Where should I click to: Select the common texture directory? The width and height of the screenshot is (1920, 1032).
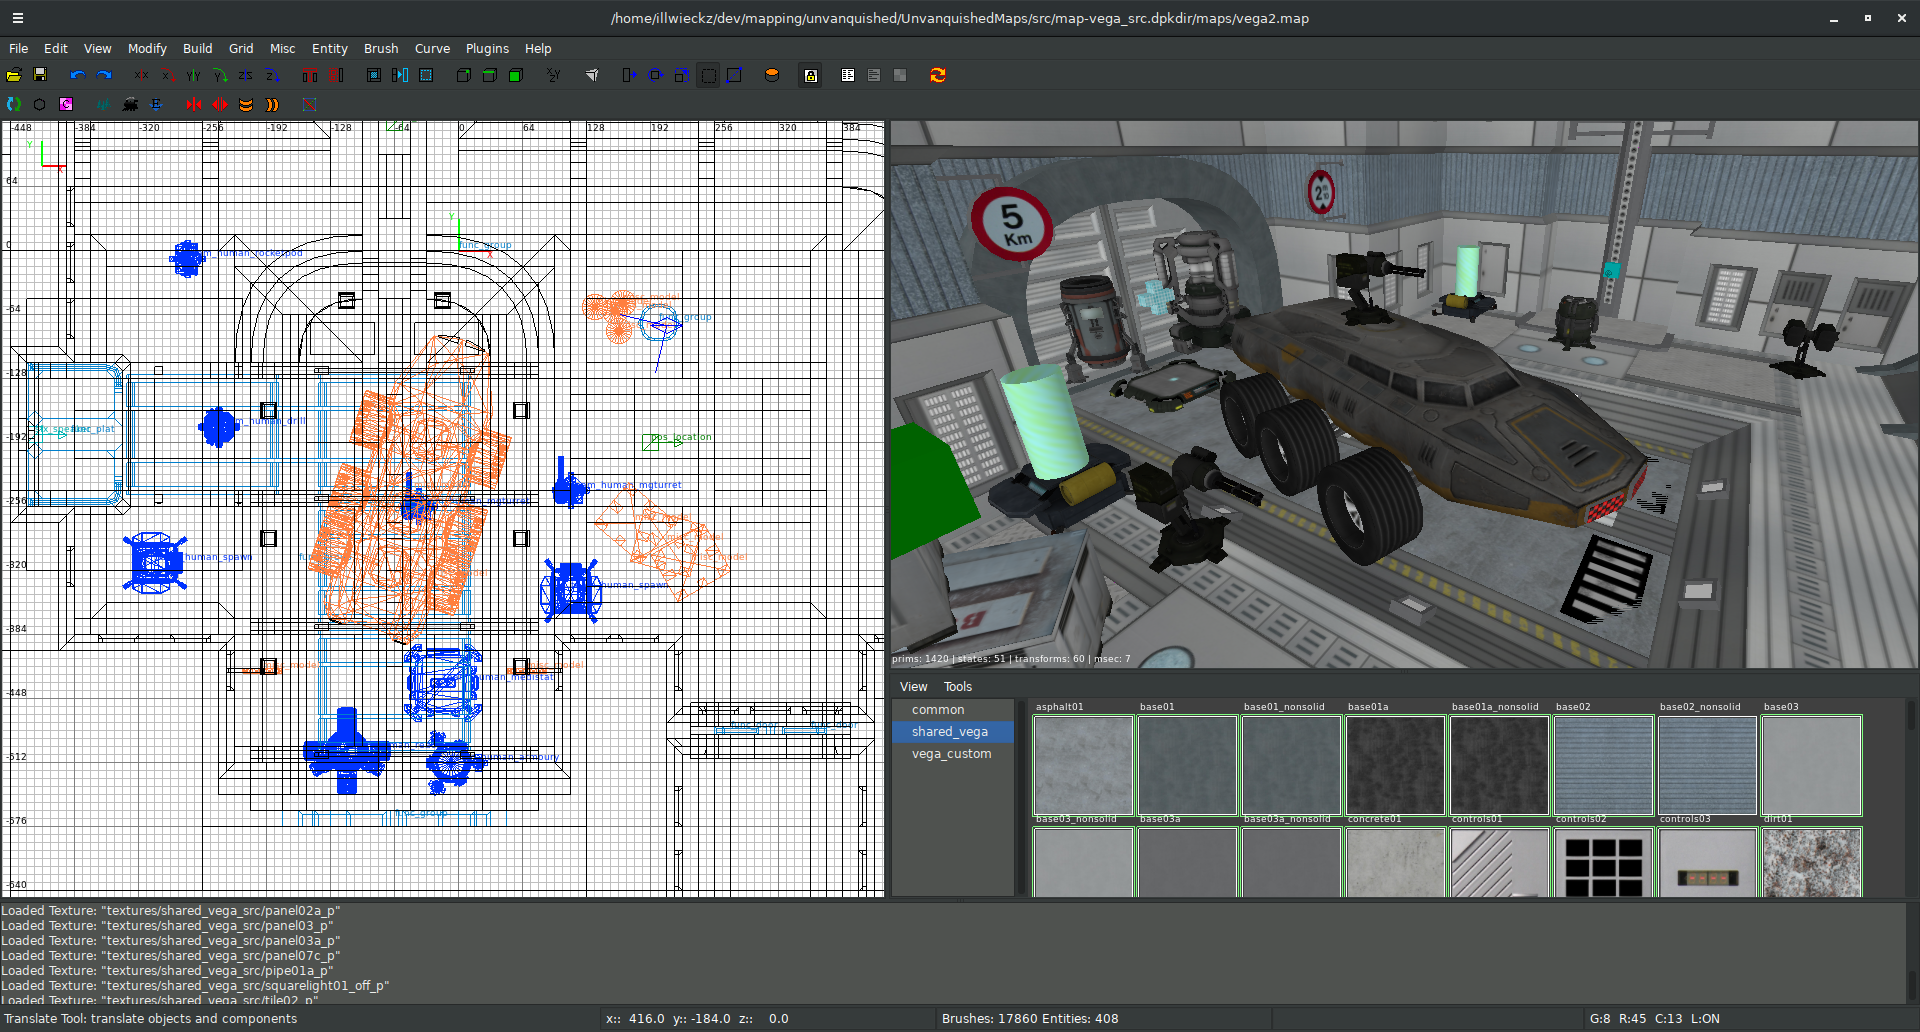coord(937,710)
